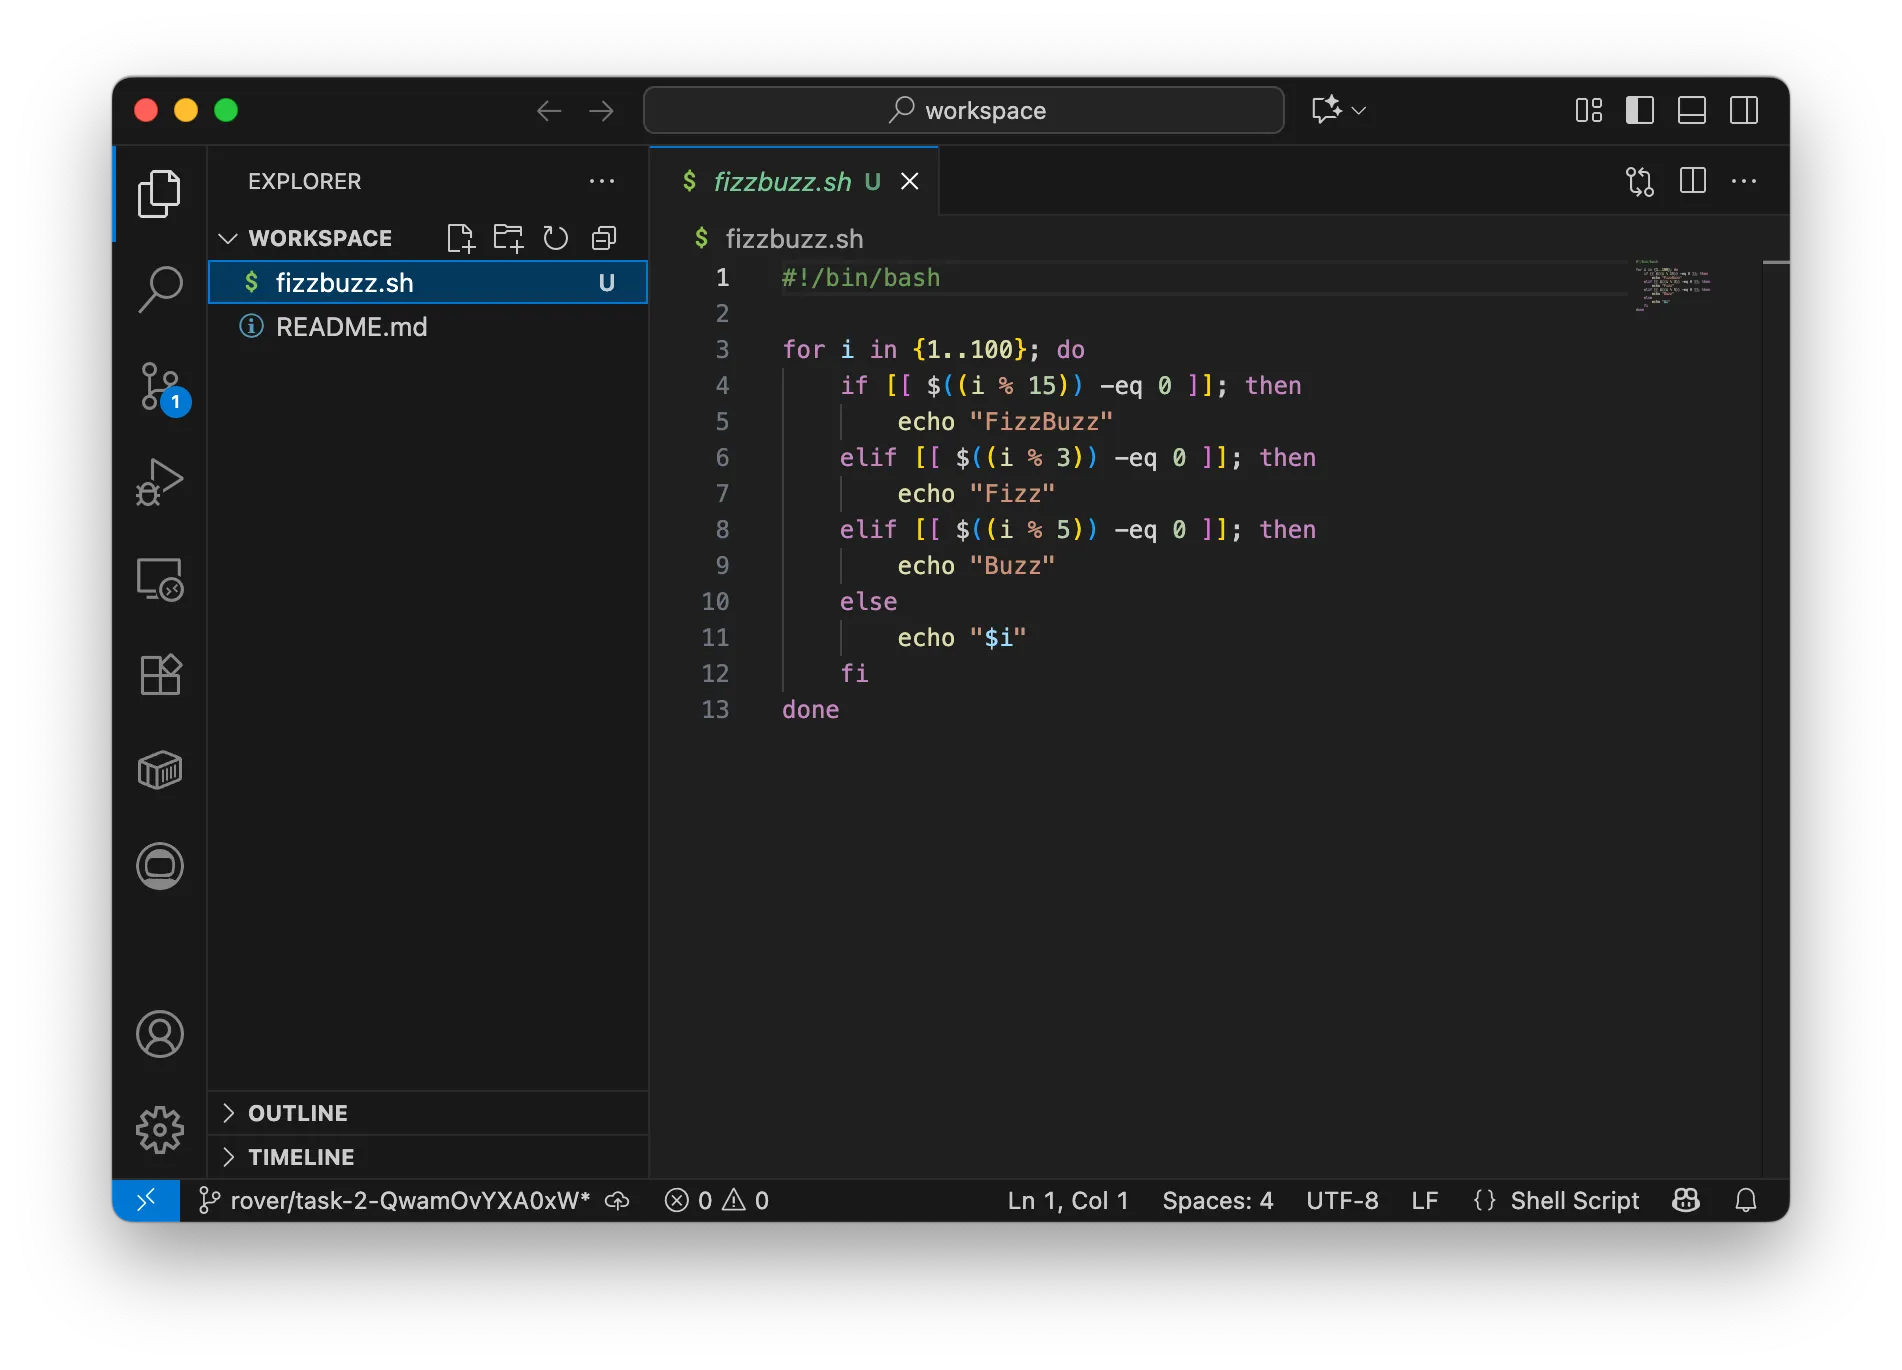Split the editor to the right
The height and width of the screenshot is (1370, 1902).
[1692, 181]
